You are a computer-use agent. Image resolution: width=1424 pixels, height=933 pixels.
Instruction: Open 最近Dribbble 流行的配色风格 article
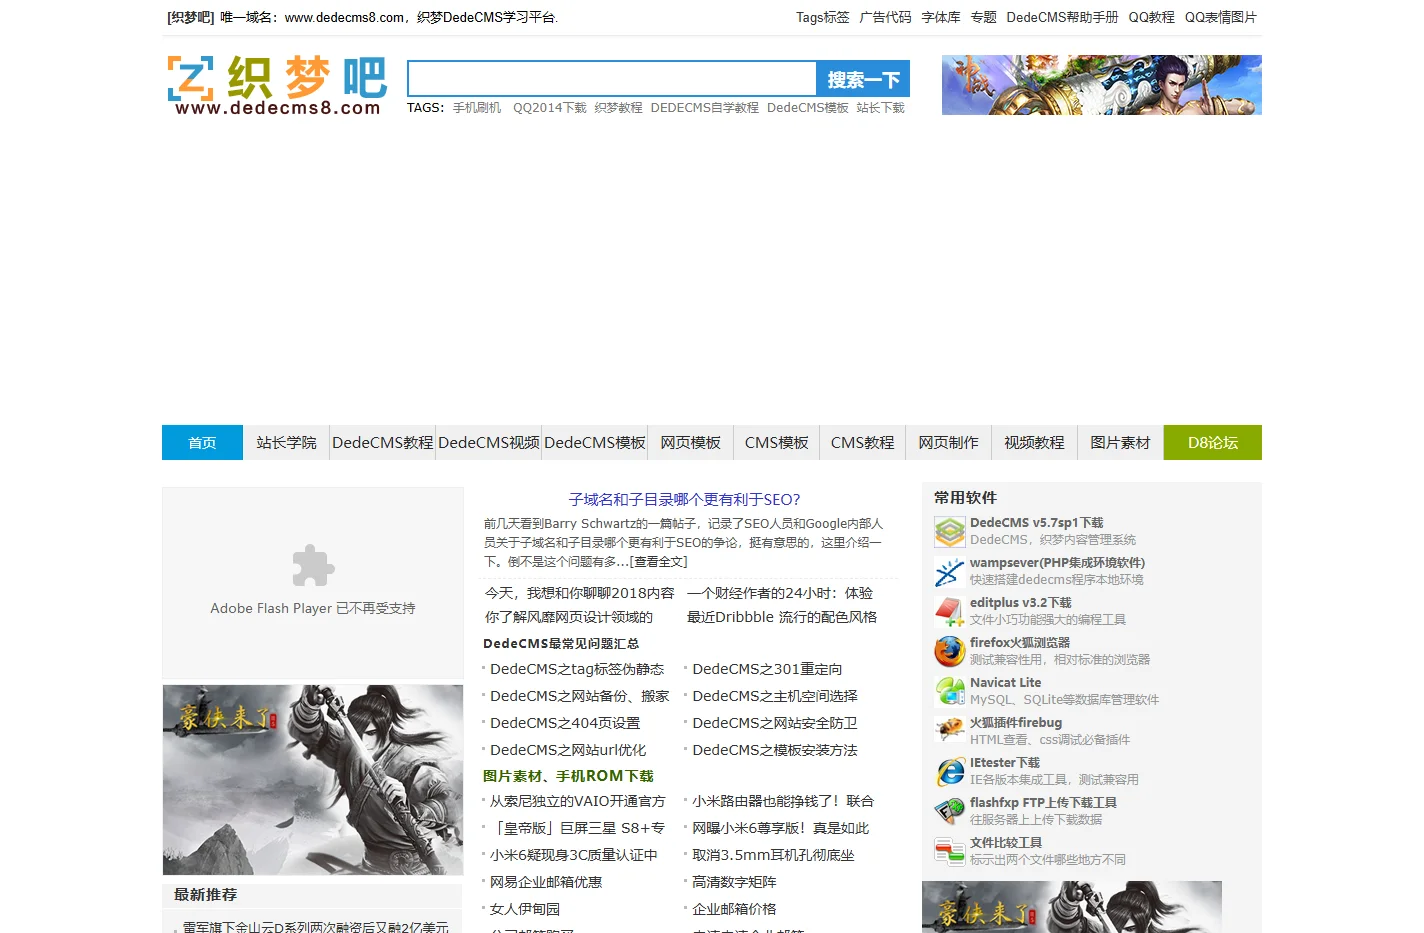tap(782, 617)
